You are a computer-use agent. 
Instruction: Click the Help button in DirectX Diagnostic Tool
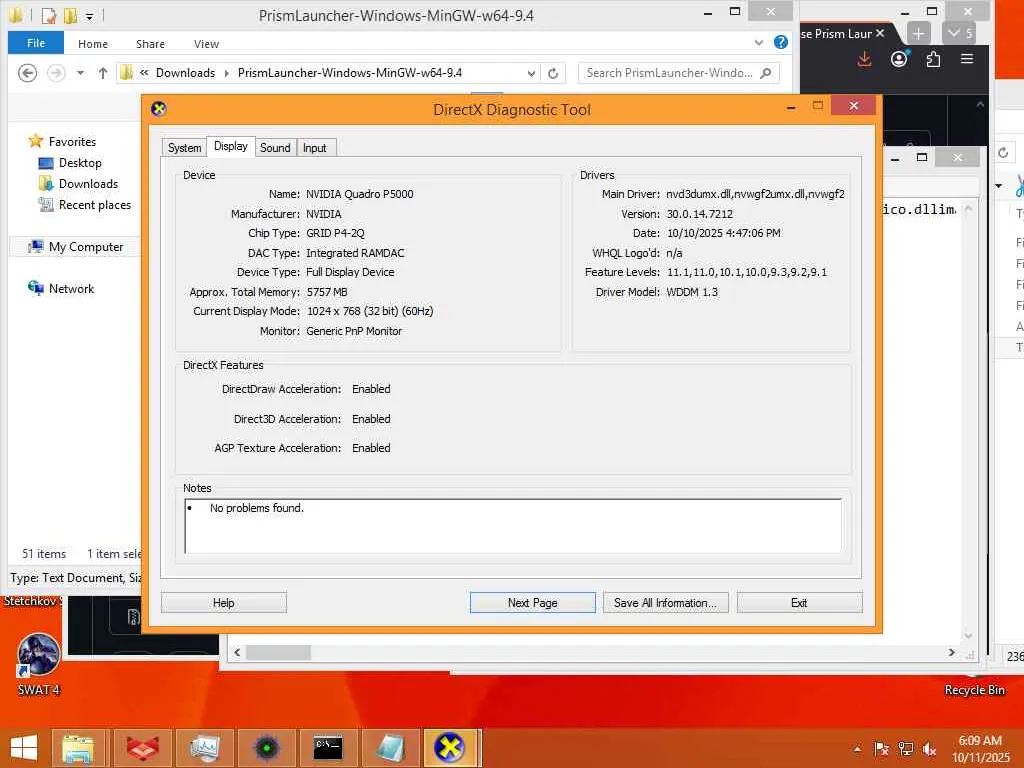tap(223, 603)
